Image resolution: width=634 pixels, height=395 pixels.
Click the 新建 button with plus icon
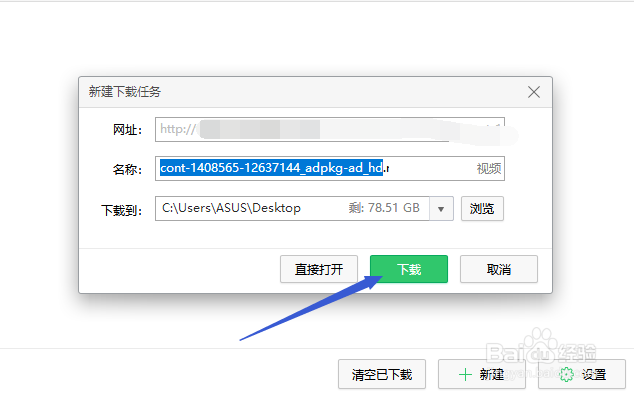[x=482, y=374]
